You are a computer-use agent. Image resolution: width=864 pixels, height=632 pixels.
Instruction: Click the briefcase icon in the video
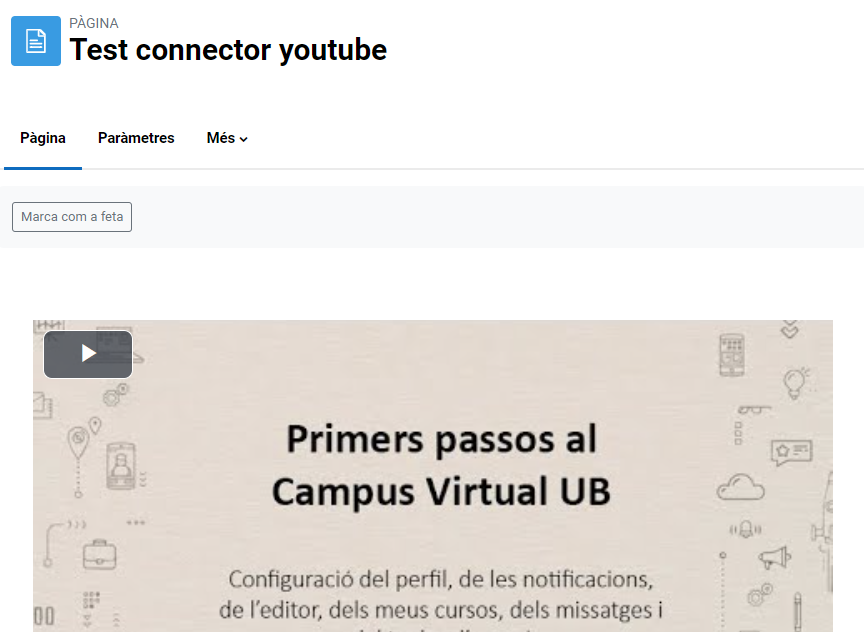[x=99, y=554]
